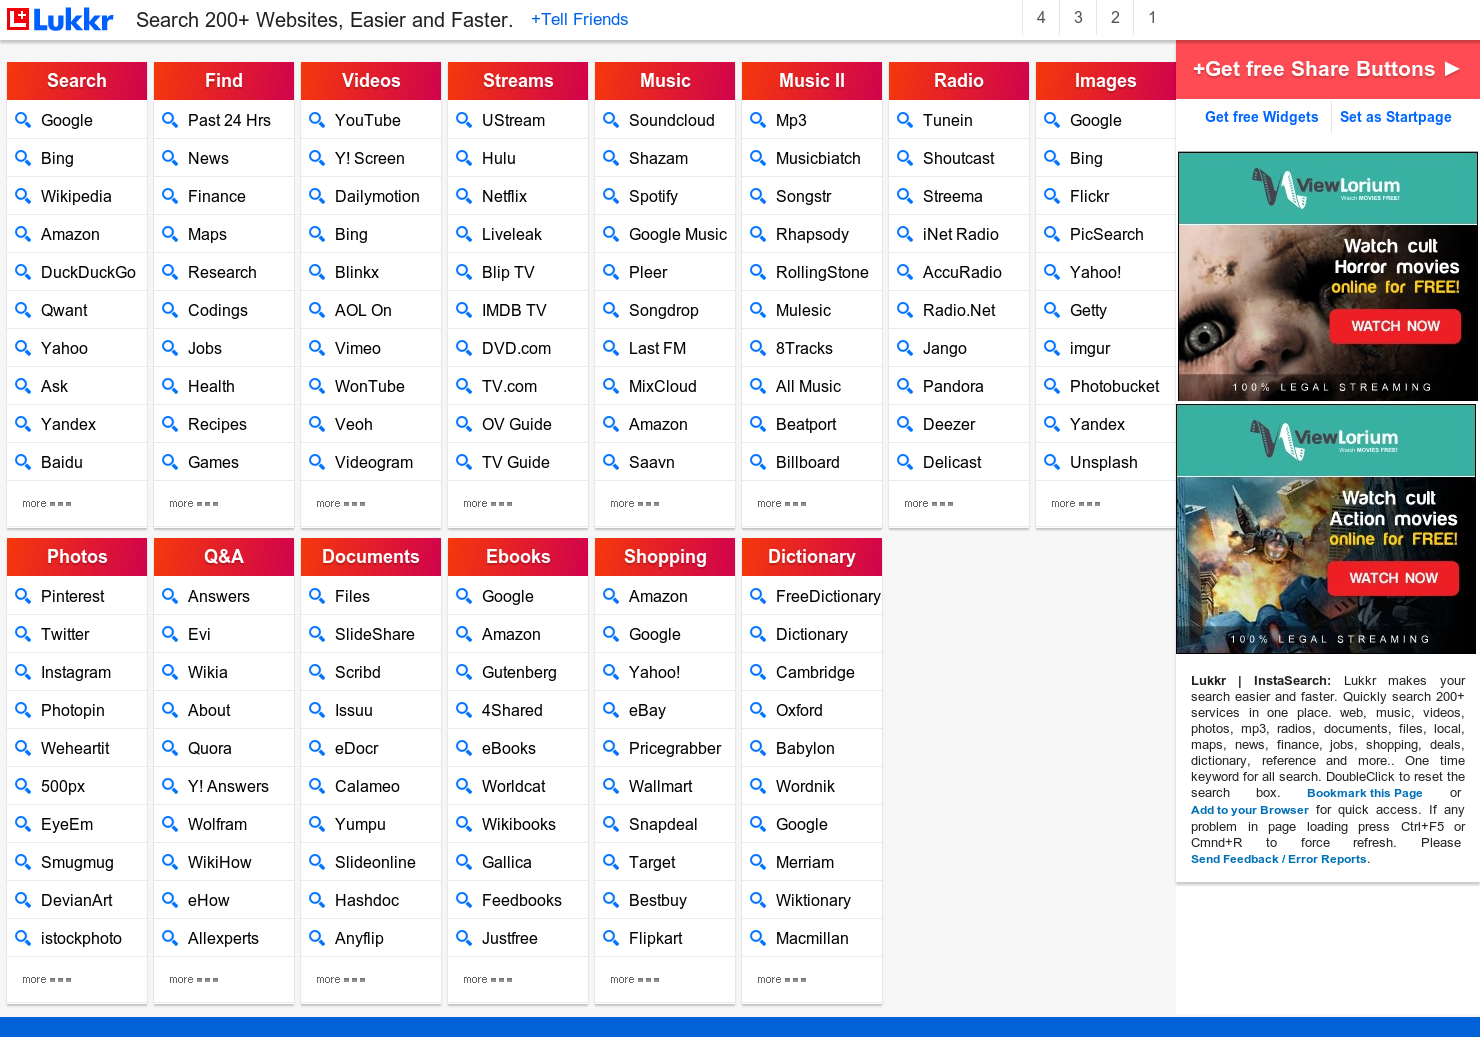Click the search icon next to Photobucket
Screen dimensions: 1480x1037
pyautogui.click(x=1052, y=386)
